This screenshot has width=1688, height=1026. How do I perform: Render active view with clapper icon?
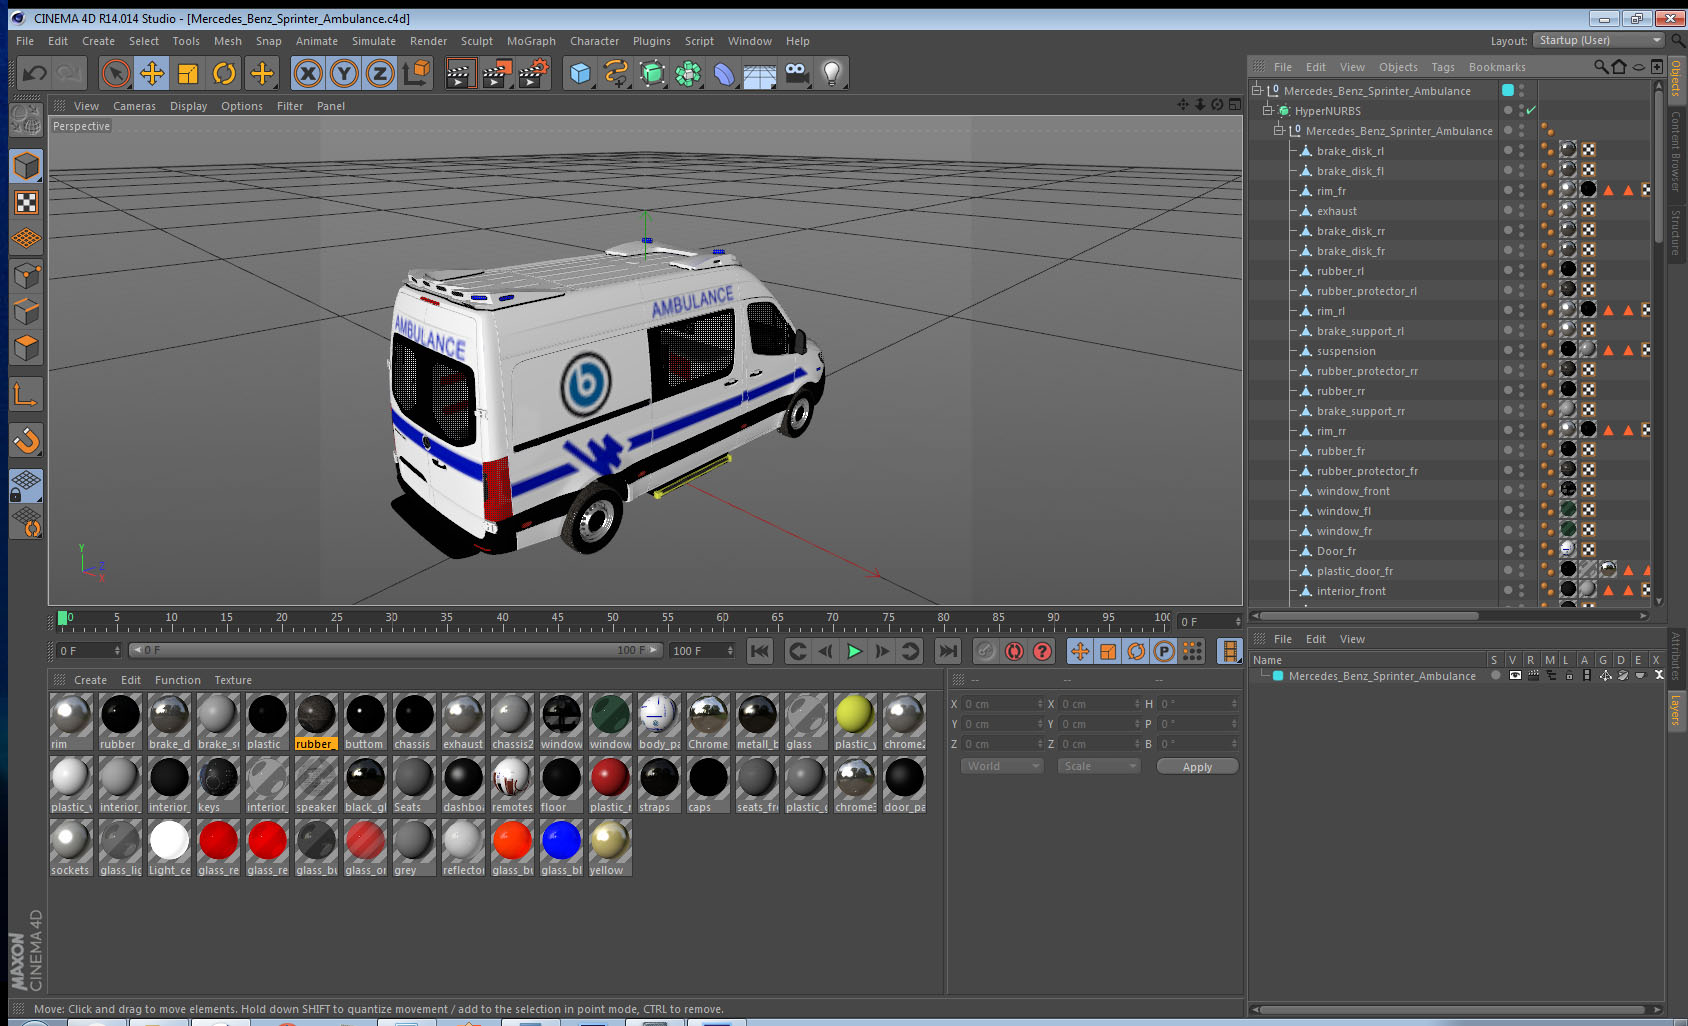(x=460, y=73)
